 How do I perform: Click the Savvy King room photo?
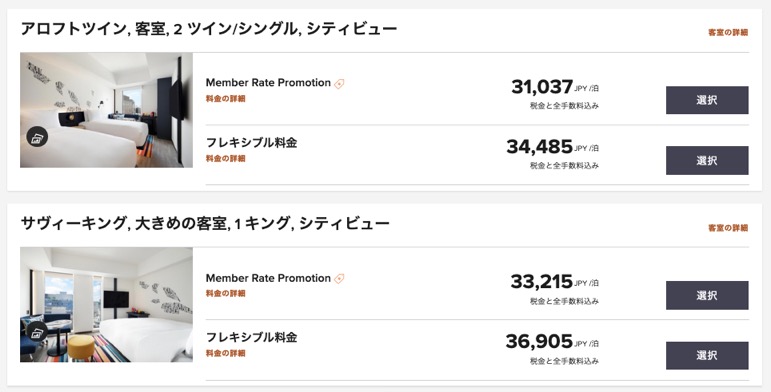(x=106, y=304)
